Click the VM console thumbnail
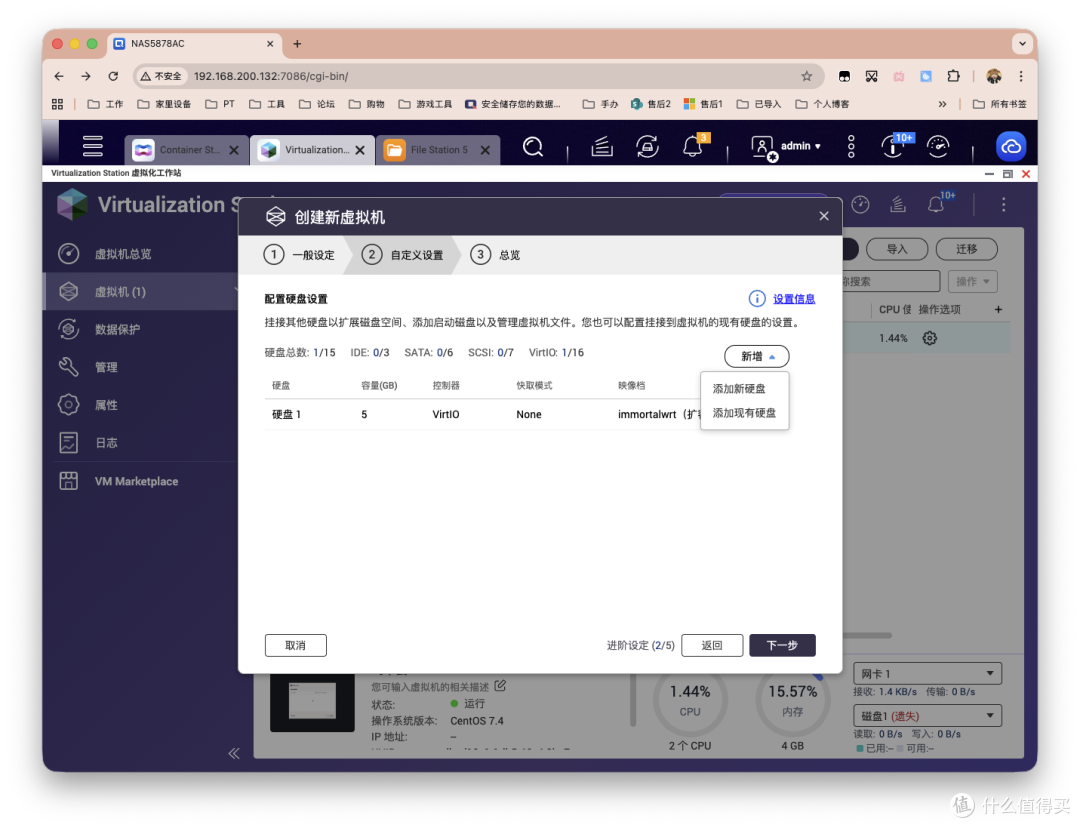The image size is (1080, 828). coord(312,703)
